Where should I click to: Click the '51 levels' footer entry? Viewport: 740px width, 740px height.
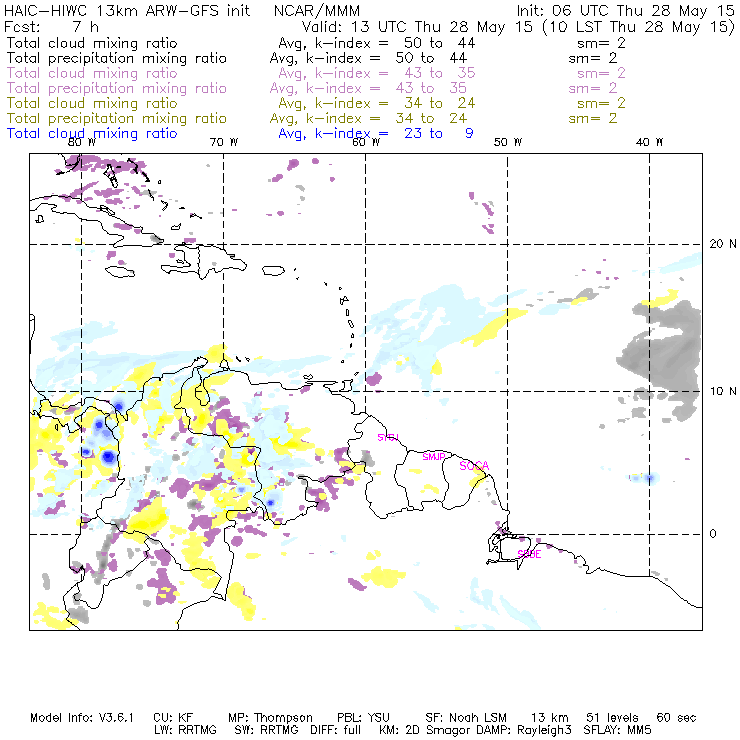coord(612,718)
